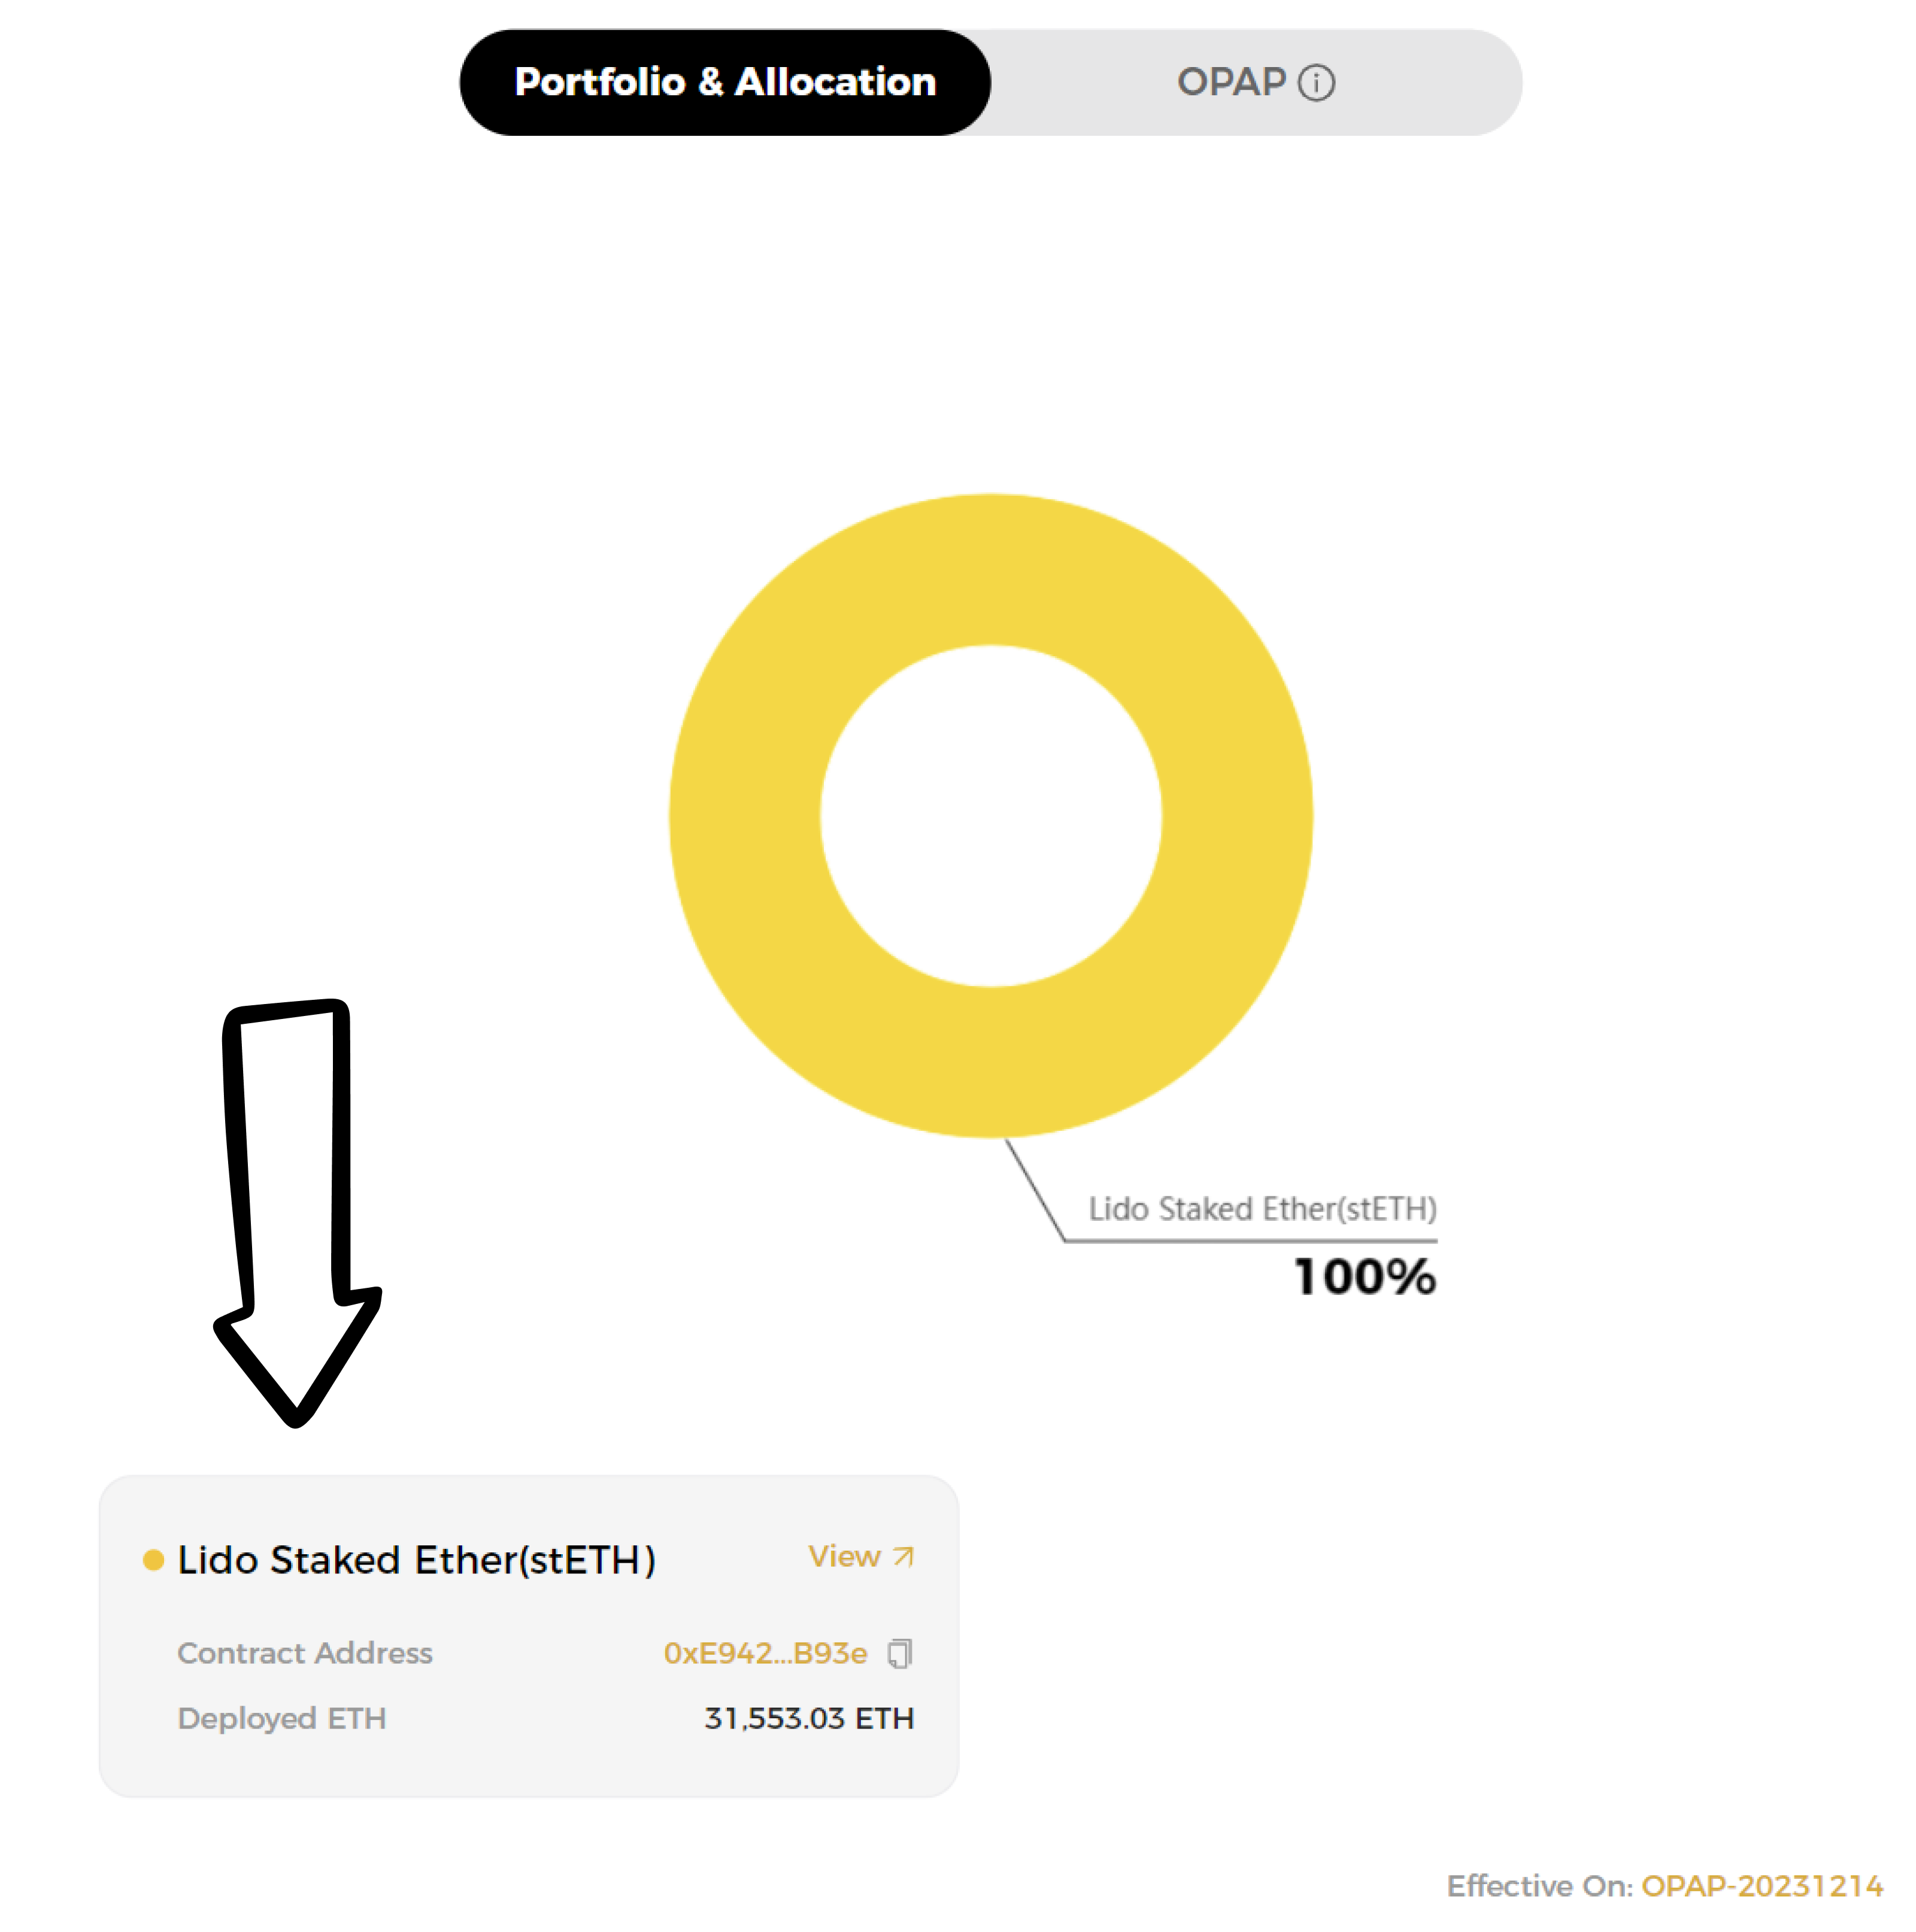Open the OPAP-20231214 proposal link
Image resolution: width=1916 pixels, height=1932 pixels.
[x=1761, y=1886]
